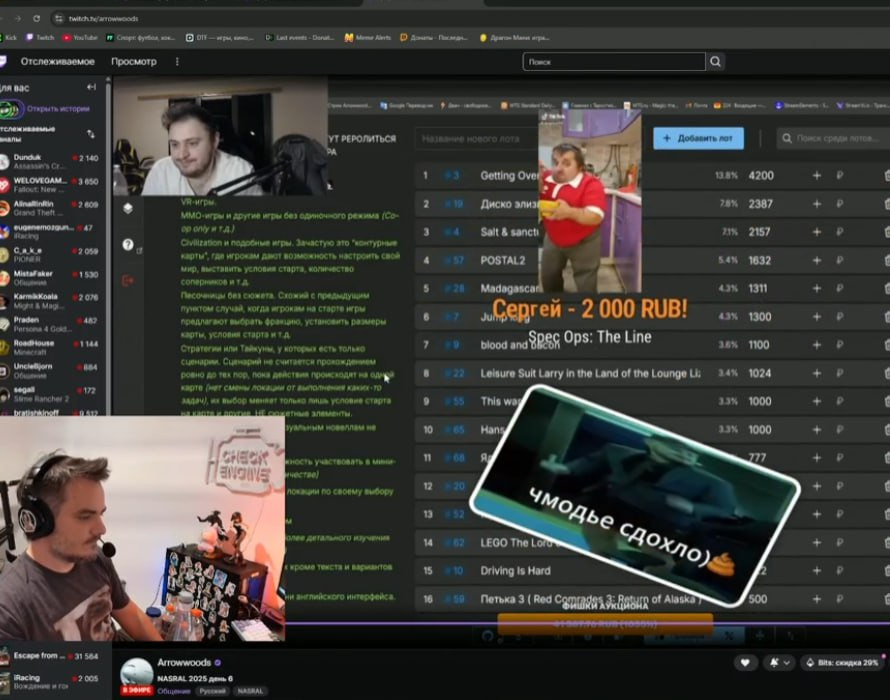The image size is (890, 700).
Task: Click the TikTok video overlay thumbnail
Action: coord(590,202)
